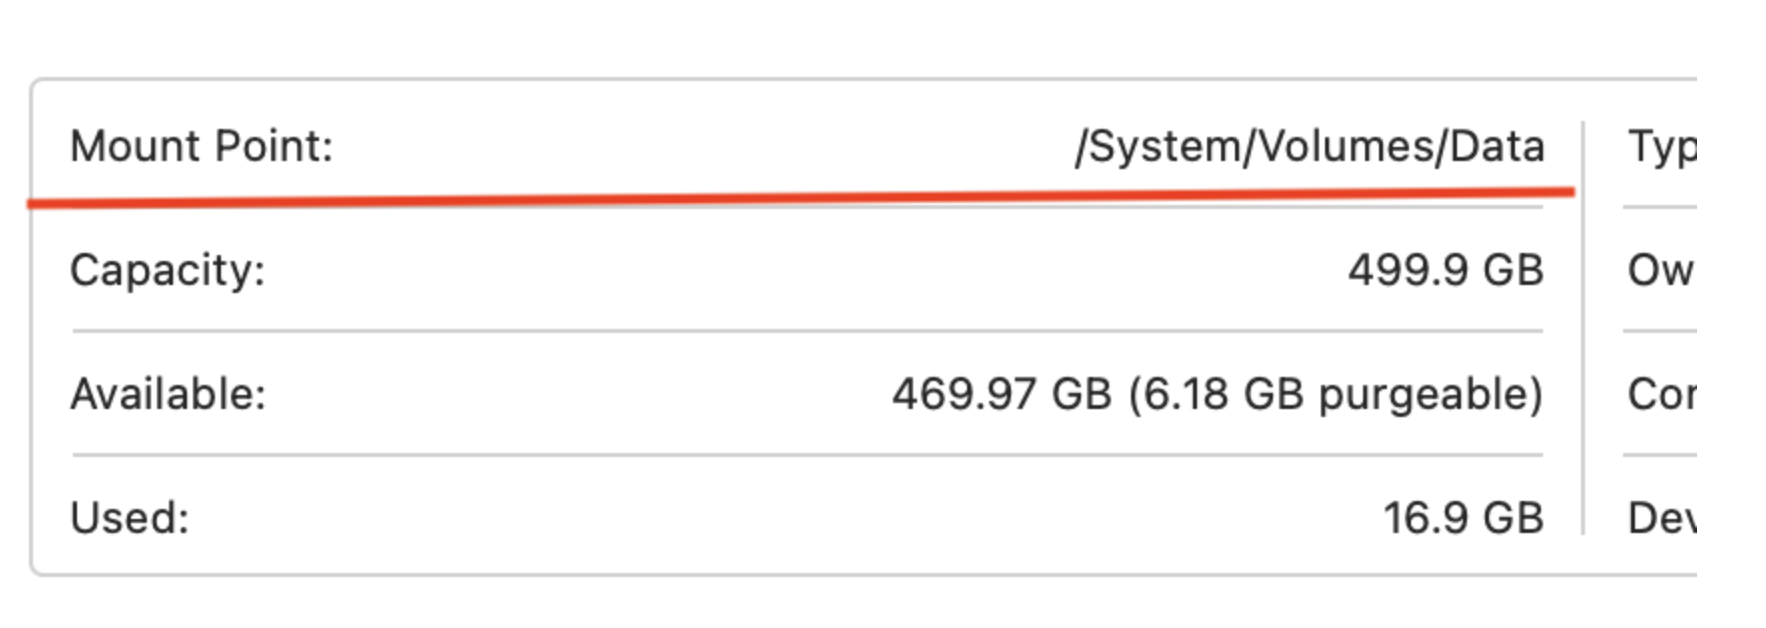This screenshot has height=628, width=1766.
Task: Click the truncated Dev label
Action: pos(1660,518)
